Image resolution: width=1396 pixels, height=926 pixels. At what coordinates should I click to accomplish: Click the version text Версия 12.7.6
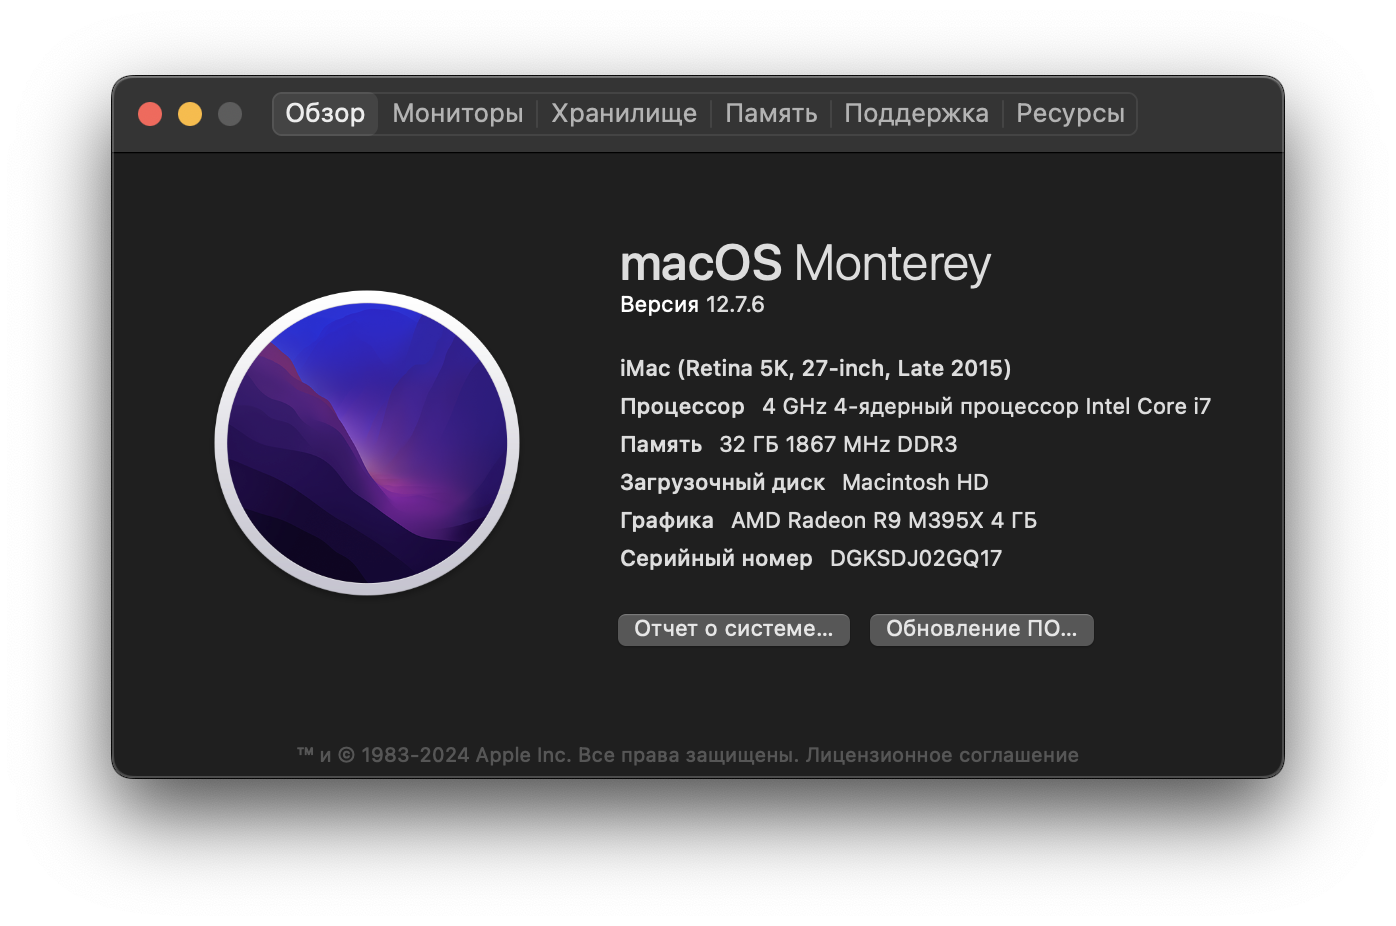[x=692, y=305]
